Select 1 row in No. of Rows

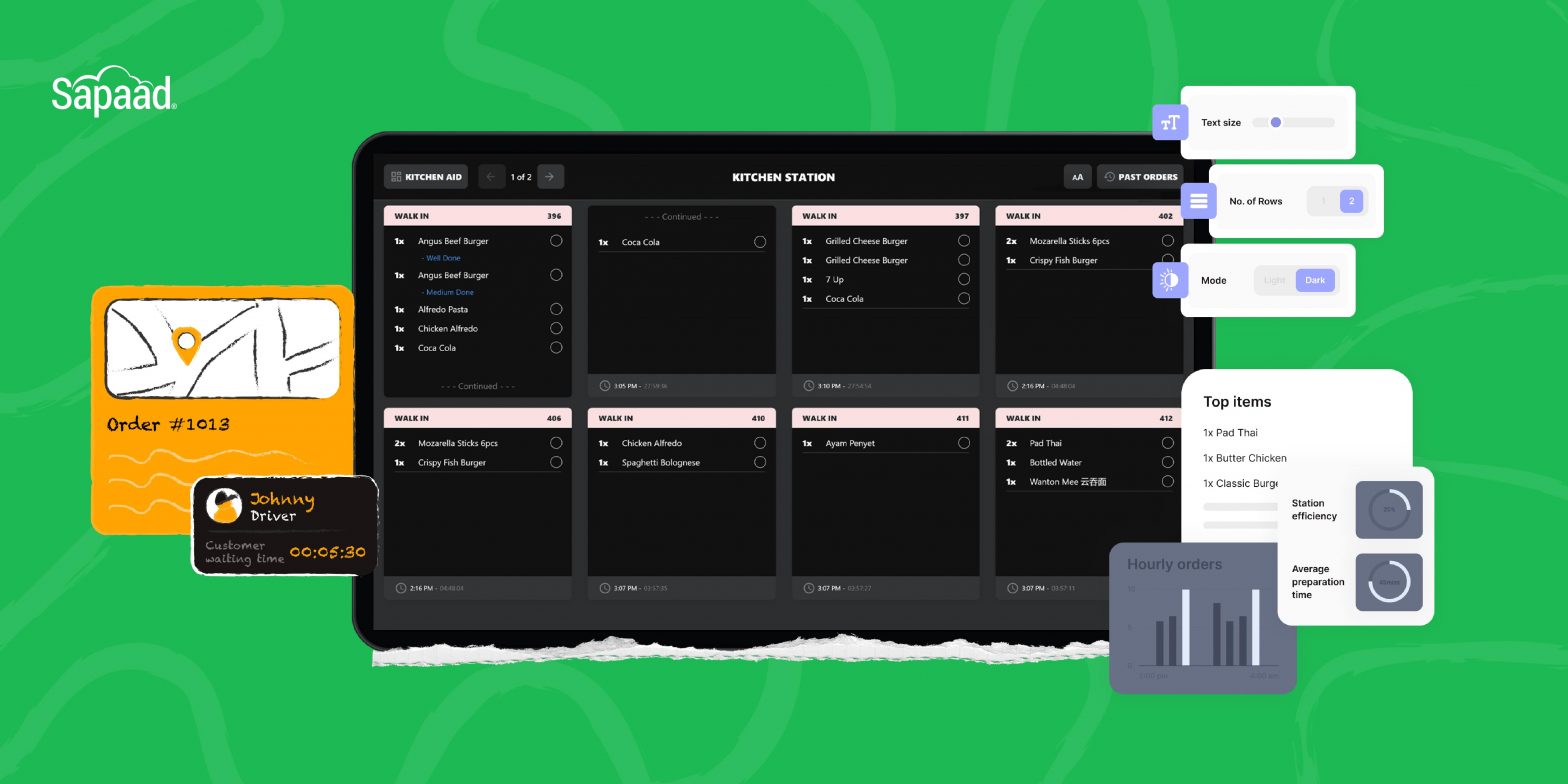[1323, 201]
